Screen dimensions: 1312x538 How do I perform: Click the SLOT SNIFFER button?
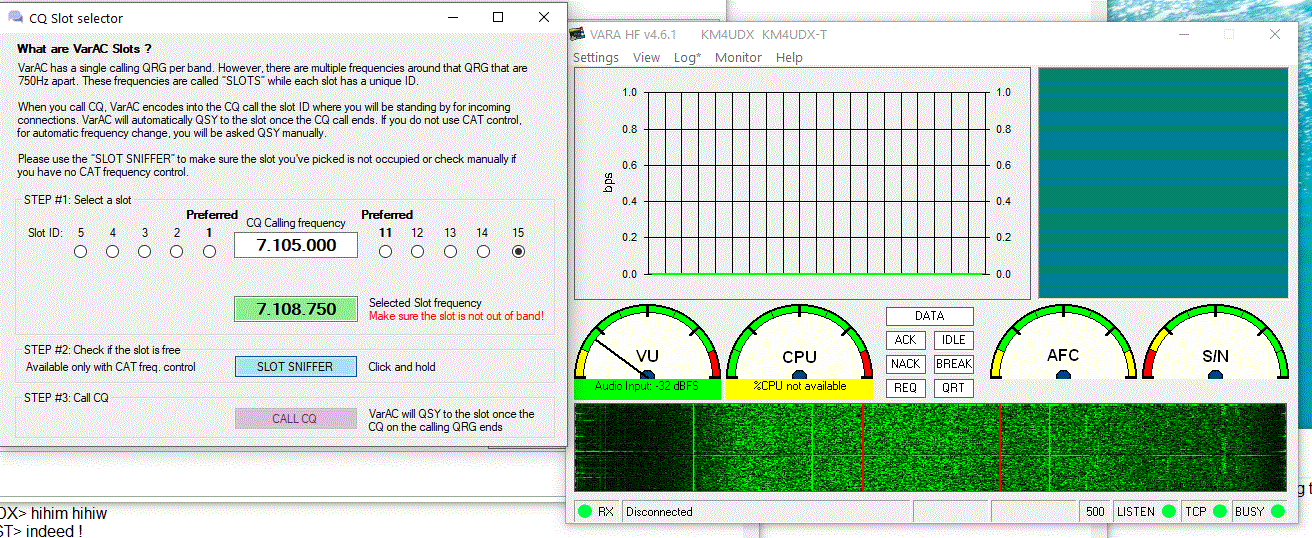pos(295,367)
